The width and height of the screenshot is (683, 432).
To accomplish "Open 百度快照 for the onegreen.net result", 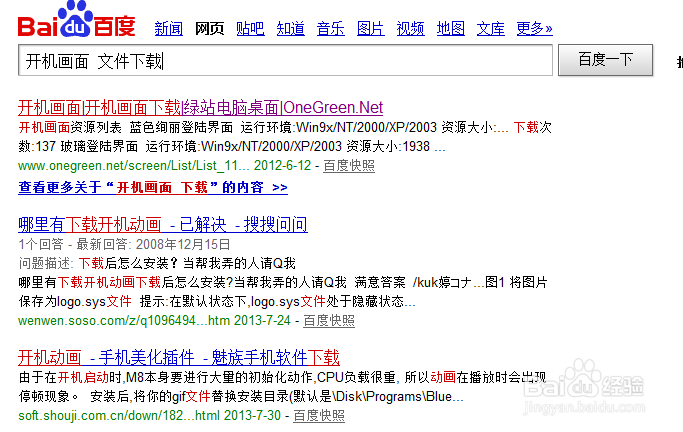I will click(x=349, y=165).
